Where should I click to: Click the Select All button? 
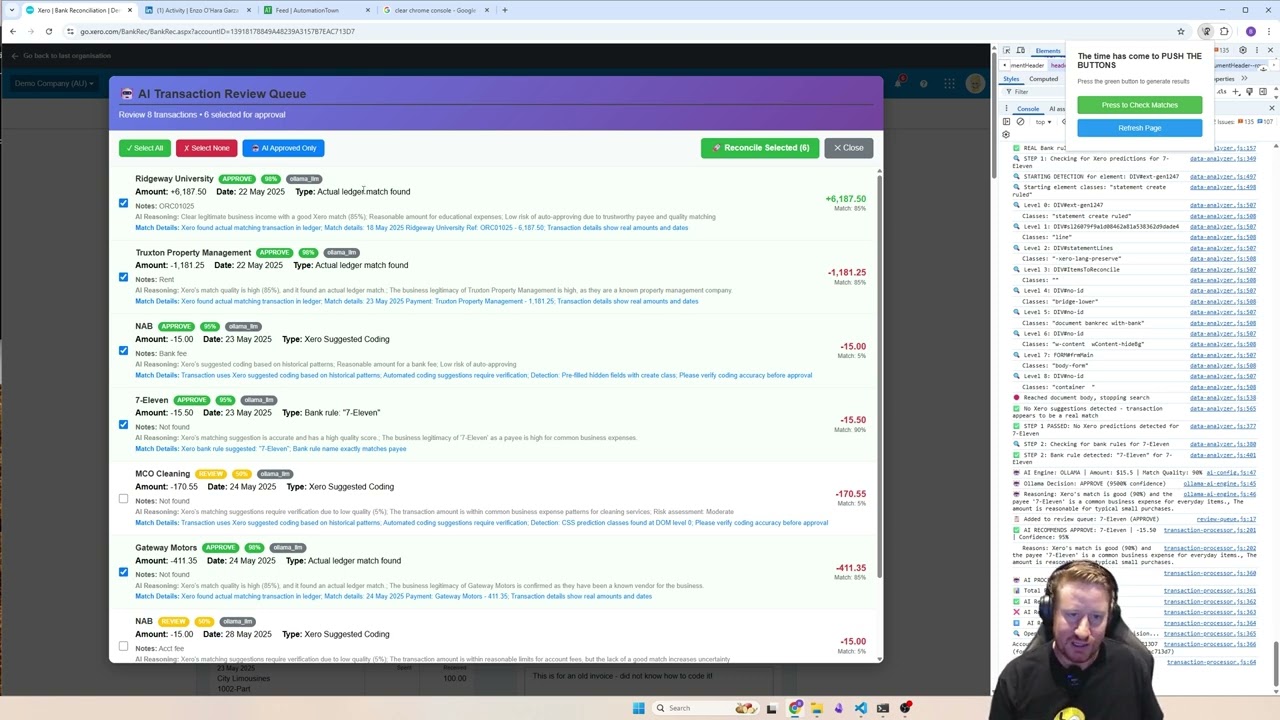click(145, 148)
